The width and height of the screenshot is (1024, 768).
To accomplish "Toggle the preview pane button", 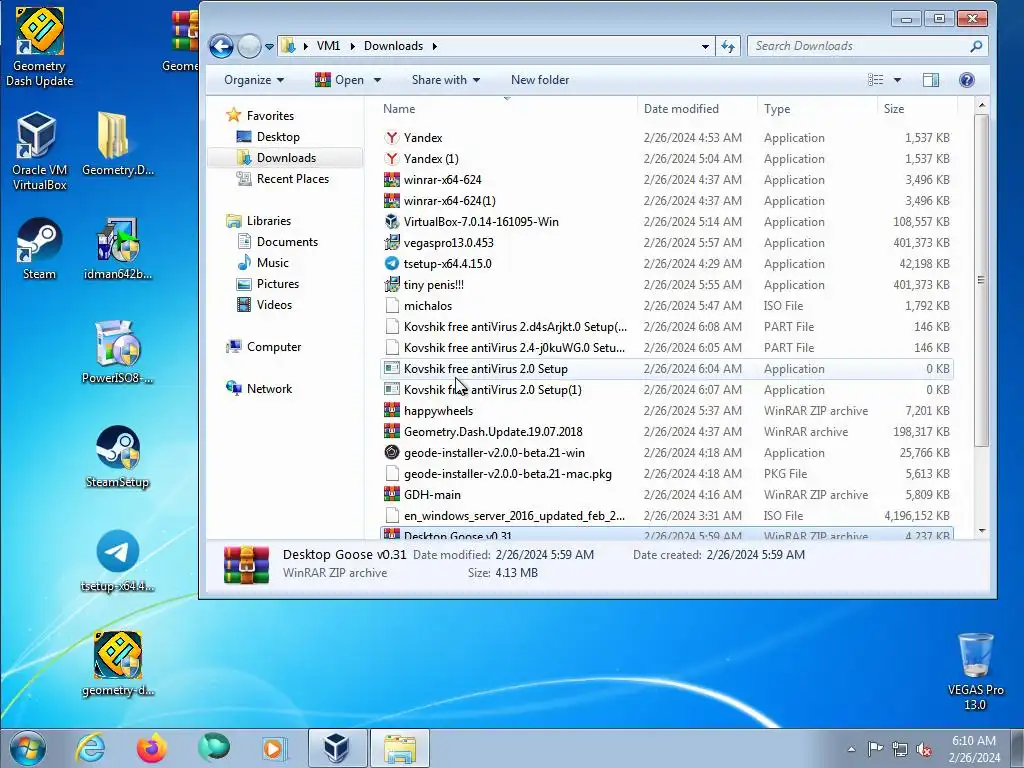I will click(x=931, y=80).
